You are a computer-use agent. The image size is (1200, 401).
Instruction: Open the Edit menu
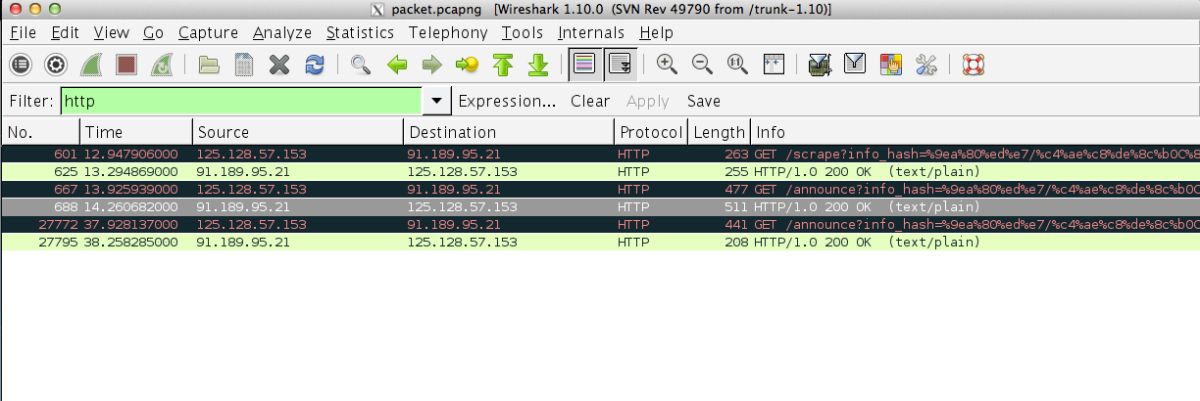tap(65, 33)
